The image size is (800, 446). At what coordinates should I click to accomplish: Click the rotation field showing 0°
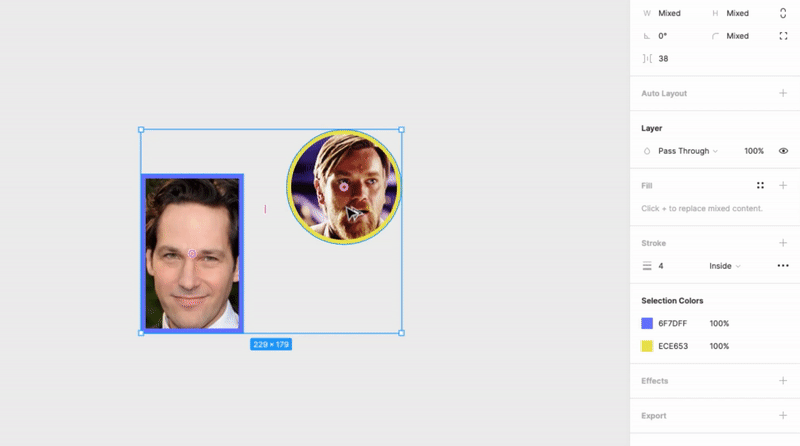click(x=662, y=36)
